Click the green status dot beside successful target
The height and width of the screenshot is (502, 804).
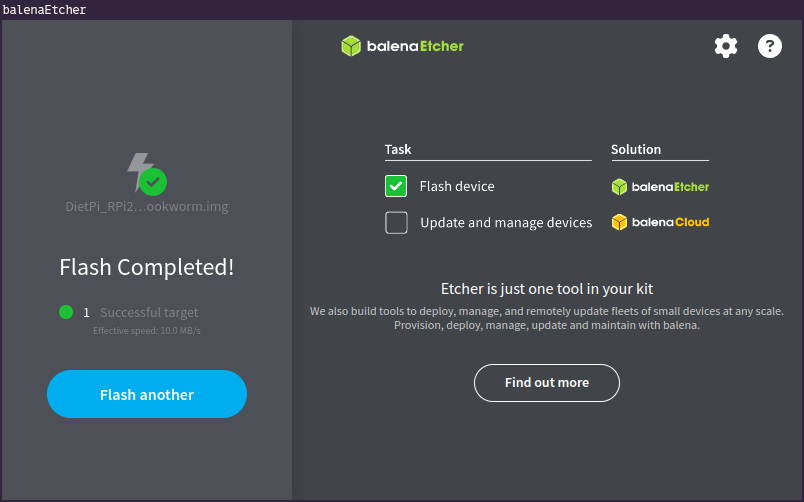tap(66, 312)
